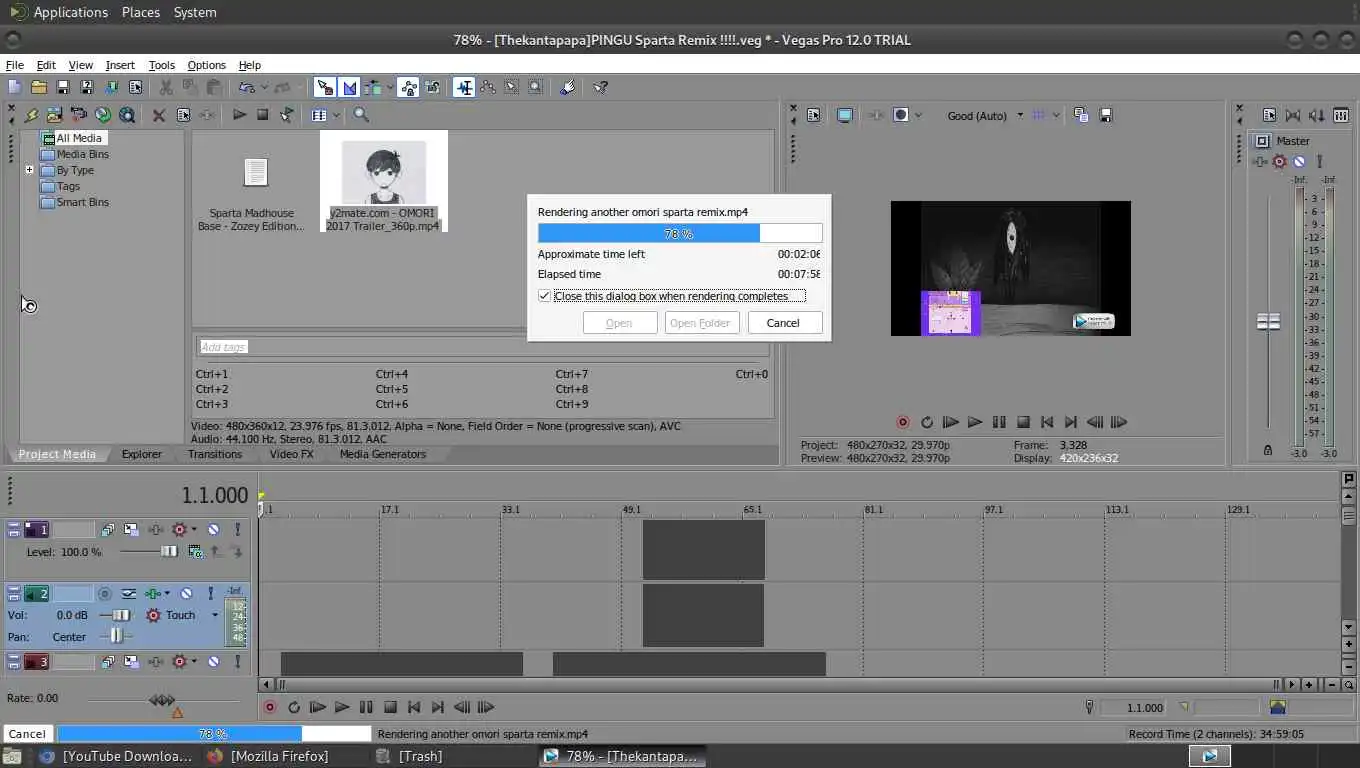Open the Touch automation mode dropdown

point(215,615)
